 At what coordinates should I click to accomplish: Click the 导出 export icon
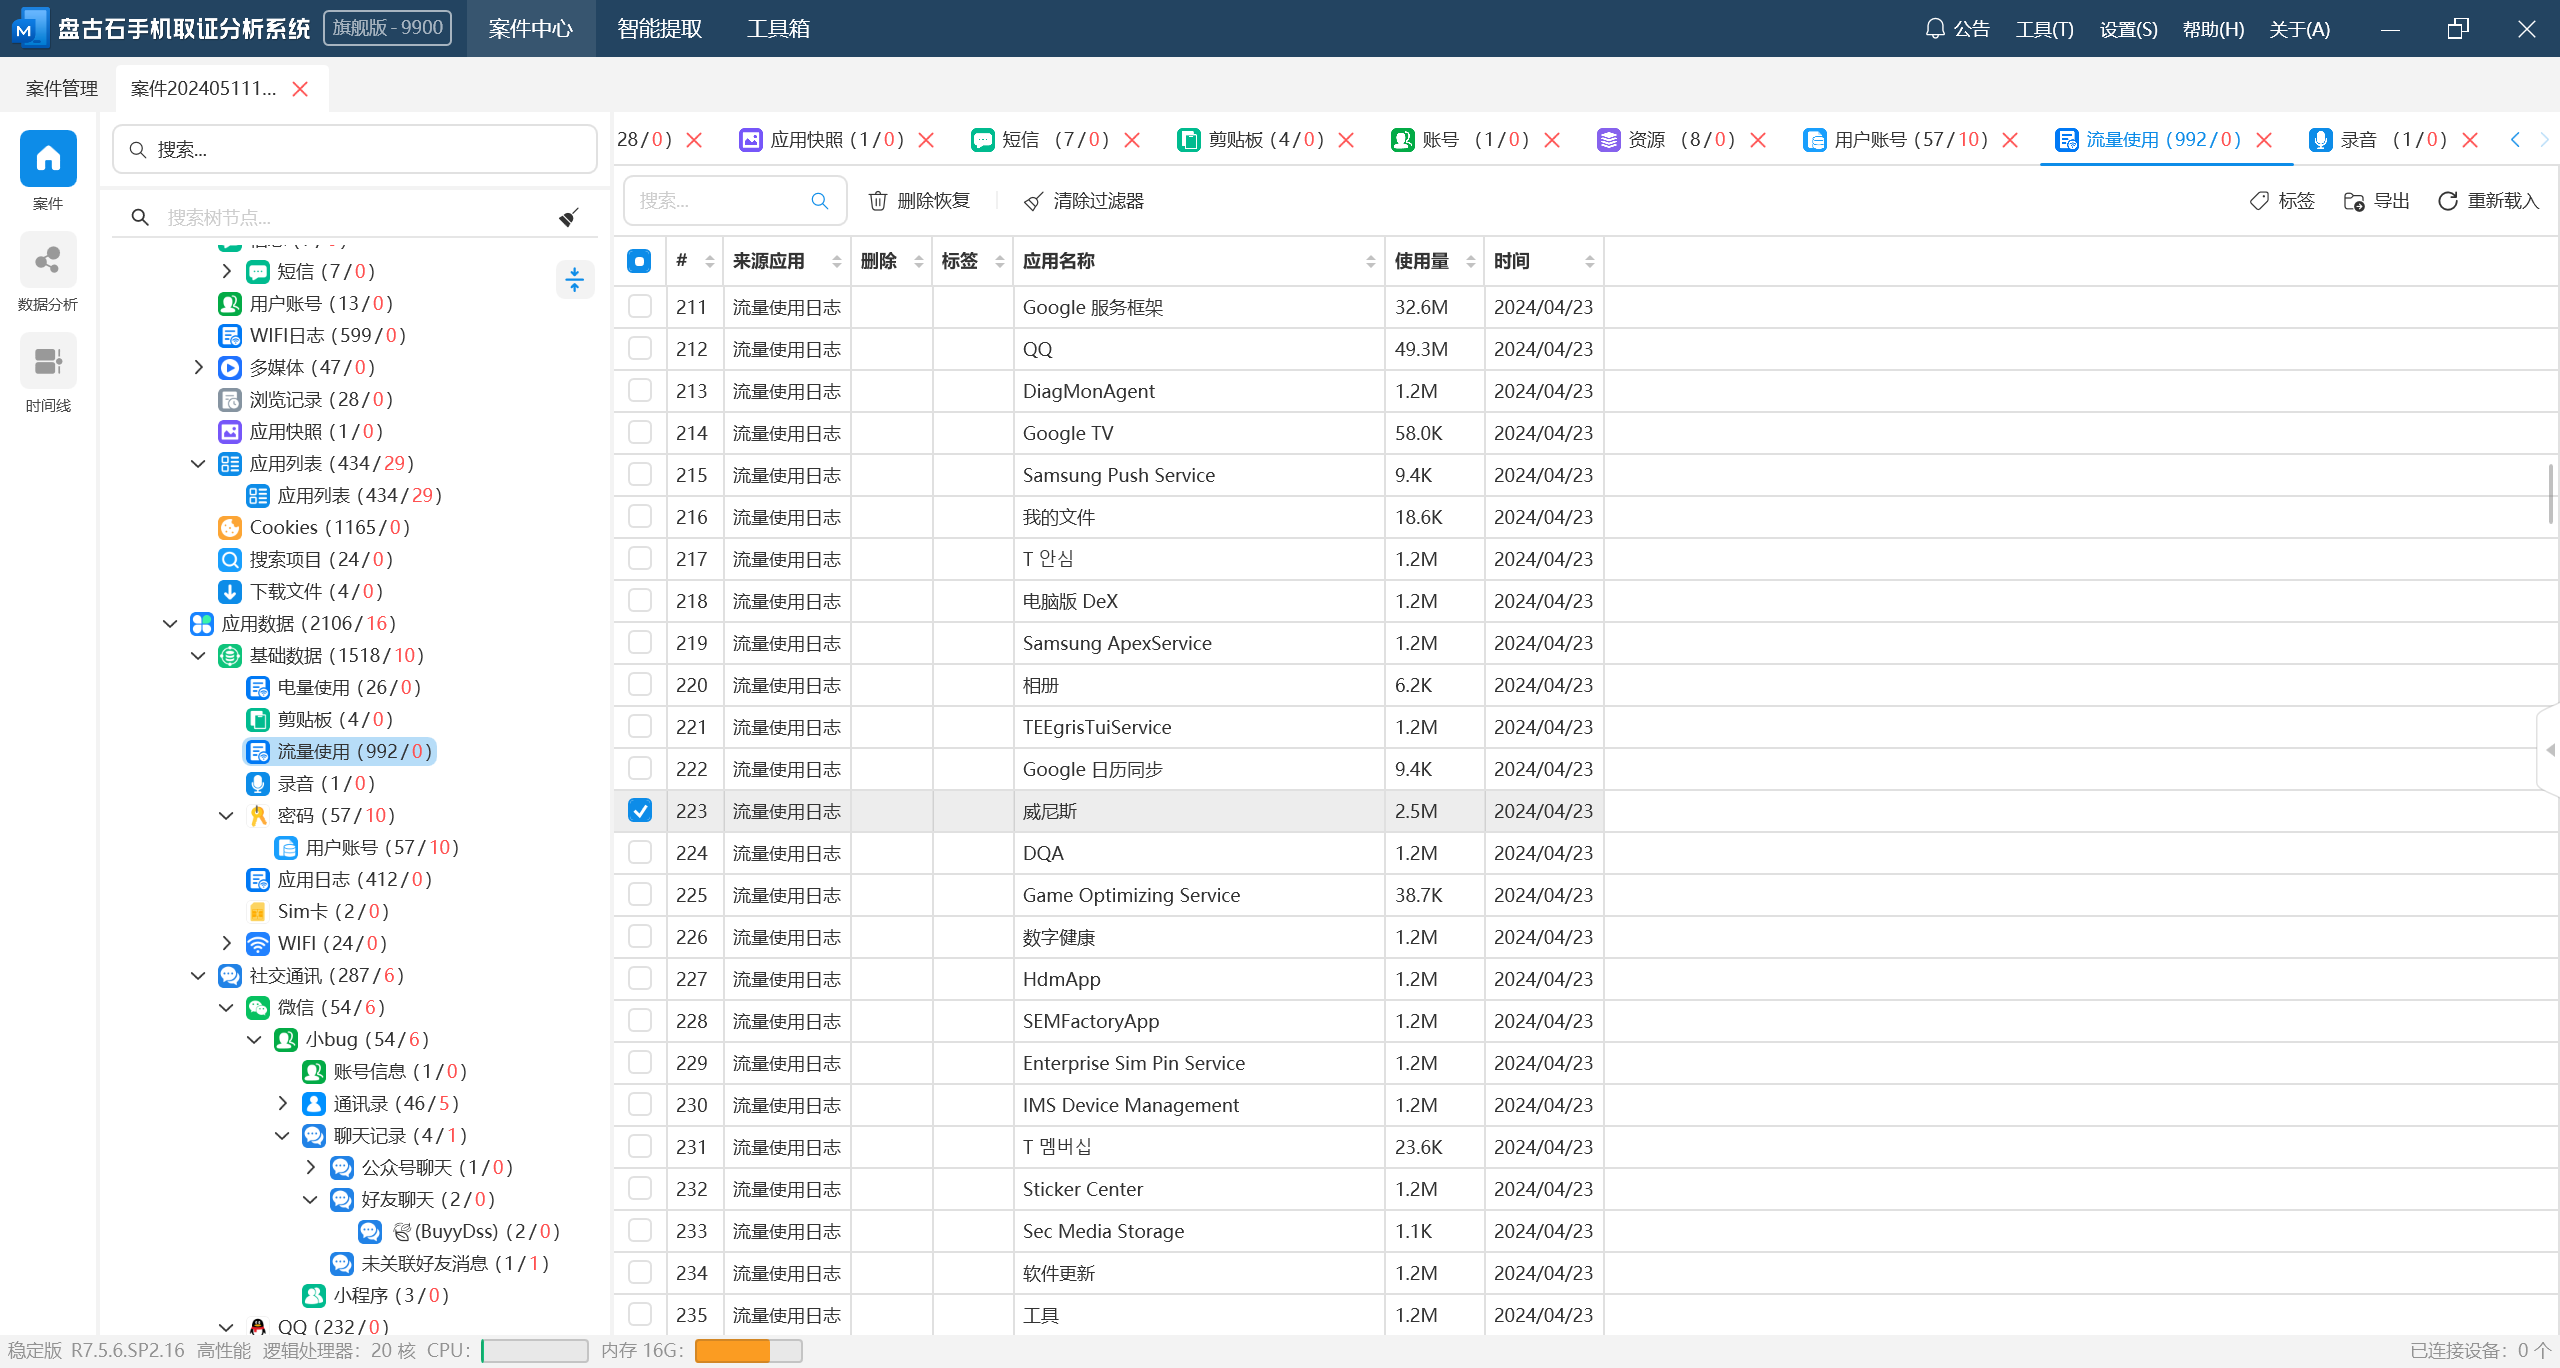(x=2354, y=201)
